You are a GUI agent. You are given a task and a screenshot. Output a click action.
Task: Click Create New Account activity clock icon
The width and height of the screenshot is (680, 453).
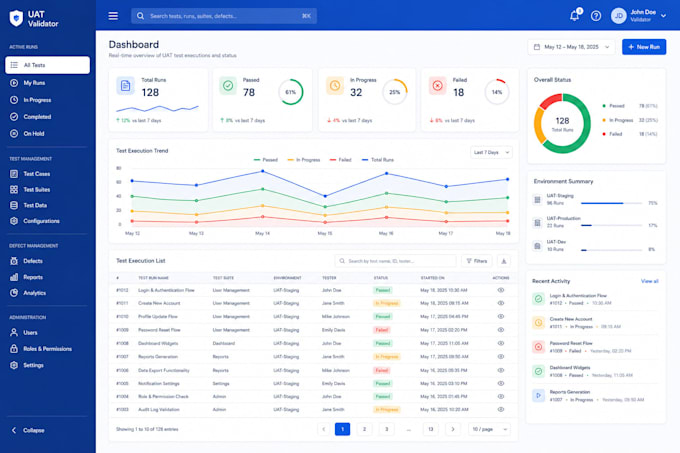tap(538, 323)
